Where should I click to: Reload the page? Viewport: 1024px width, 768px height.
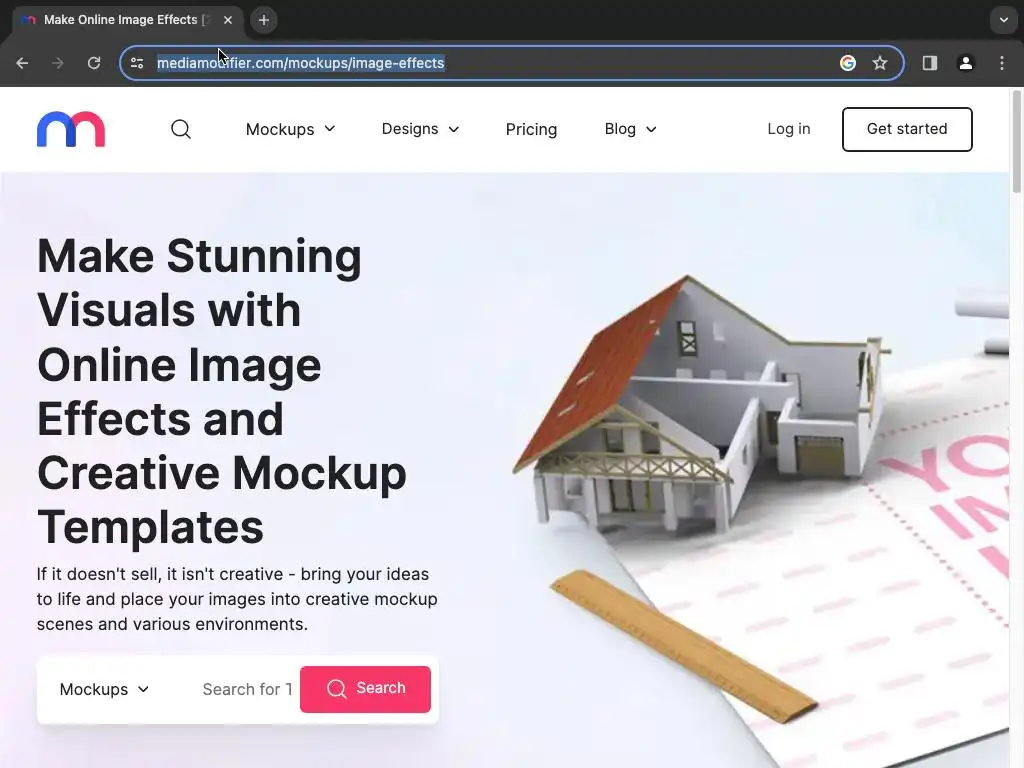[x=94, y=63]
